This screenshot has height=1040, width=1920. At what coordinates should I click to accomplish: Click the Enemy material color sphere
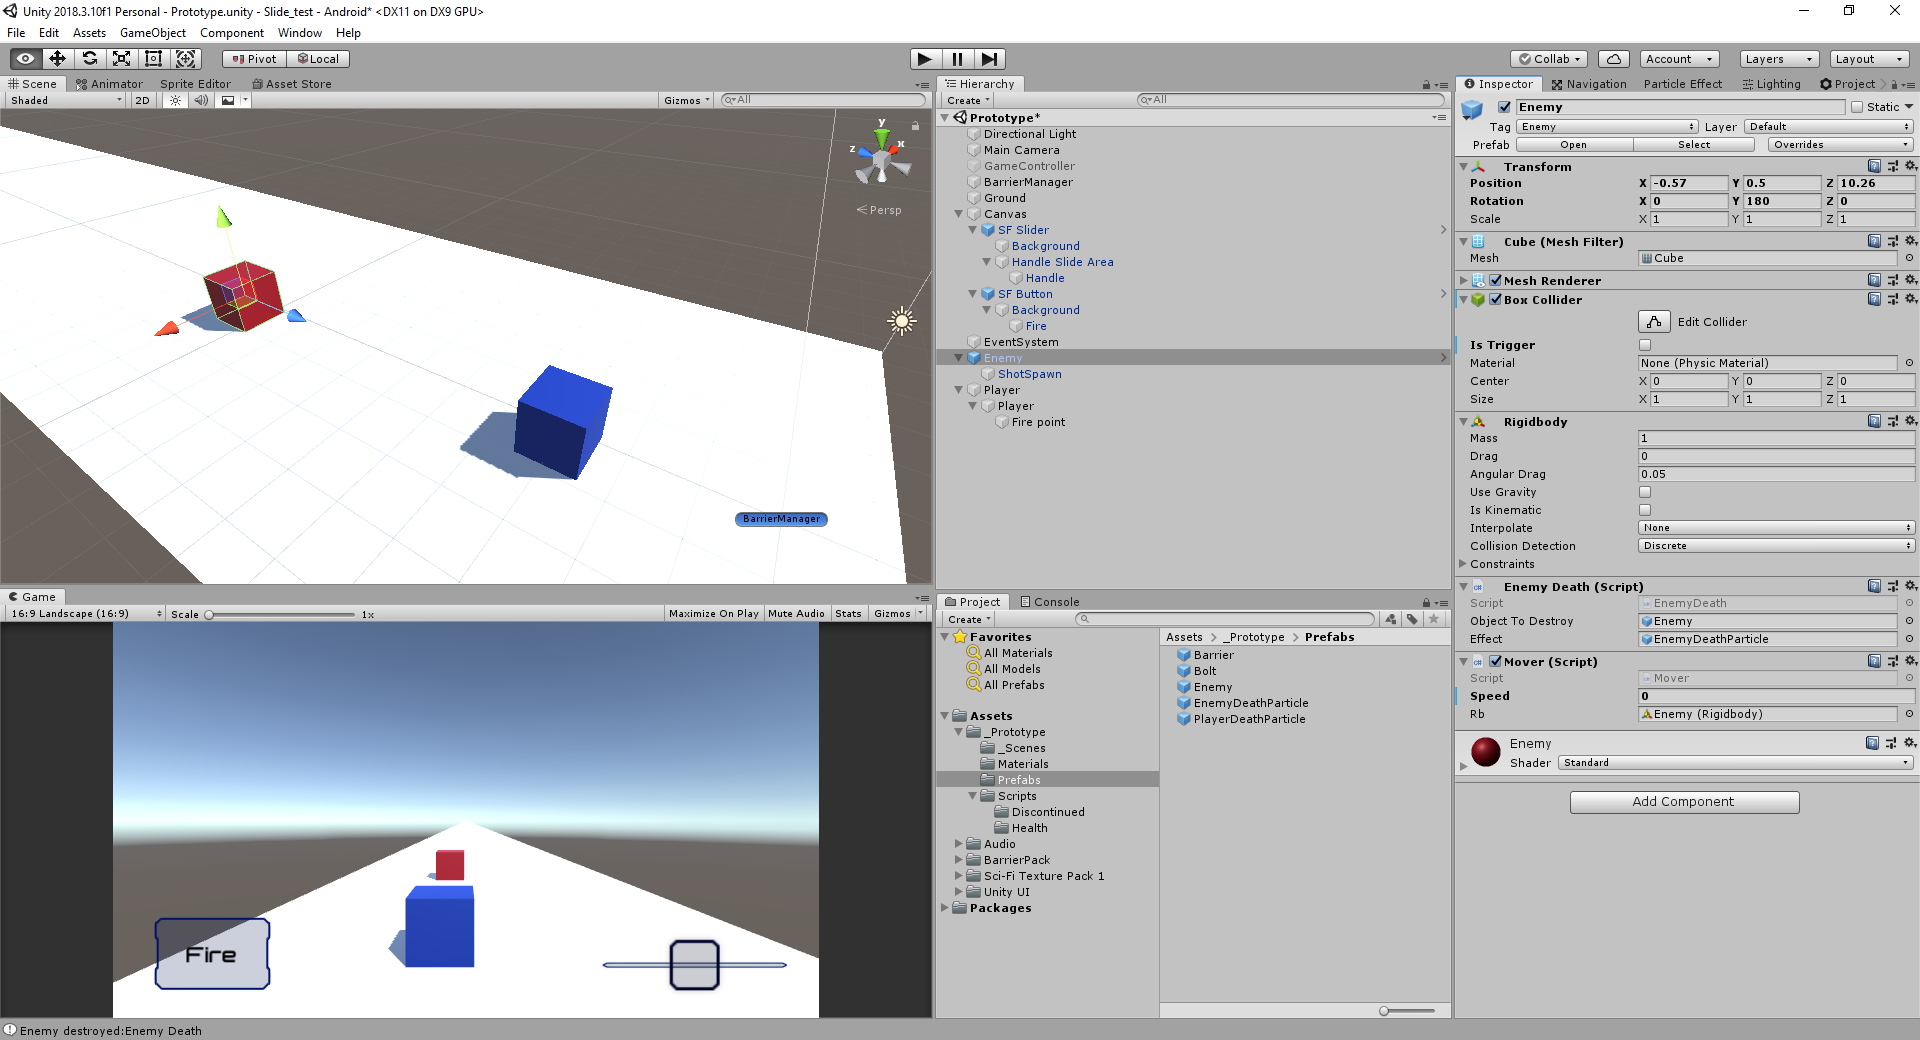[1486, 752]
